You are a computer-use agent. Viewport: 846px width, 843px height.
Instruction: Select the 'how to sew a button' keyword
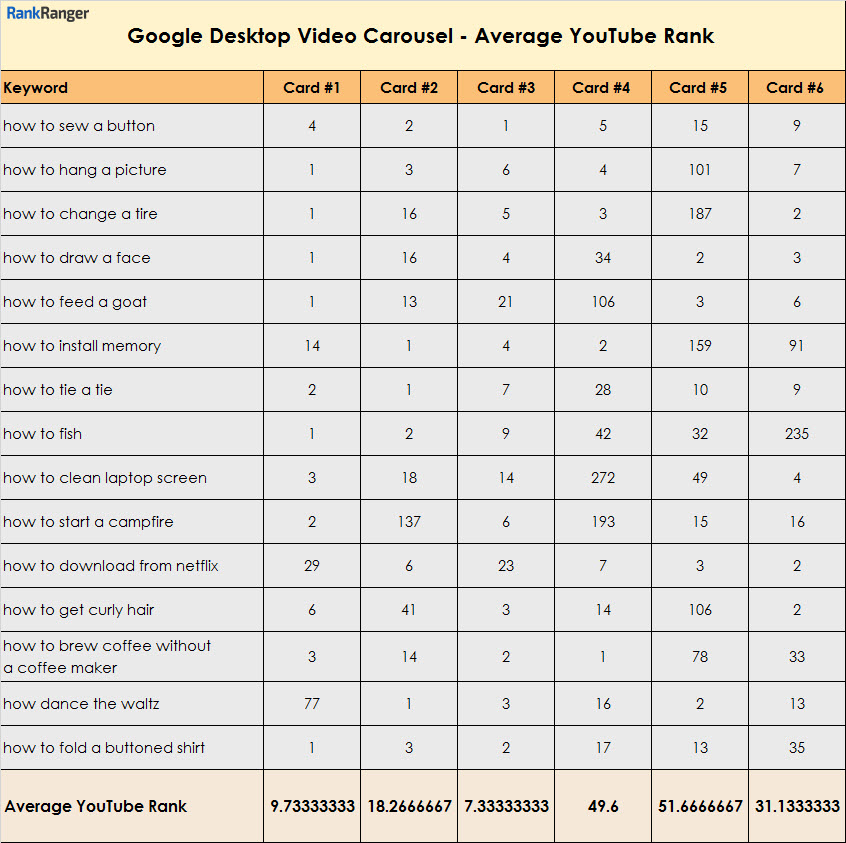tap(79, 126)
